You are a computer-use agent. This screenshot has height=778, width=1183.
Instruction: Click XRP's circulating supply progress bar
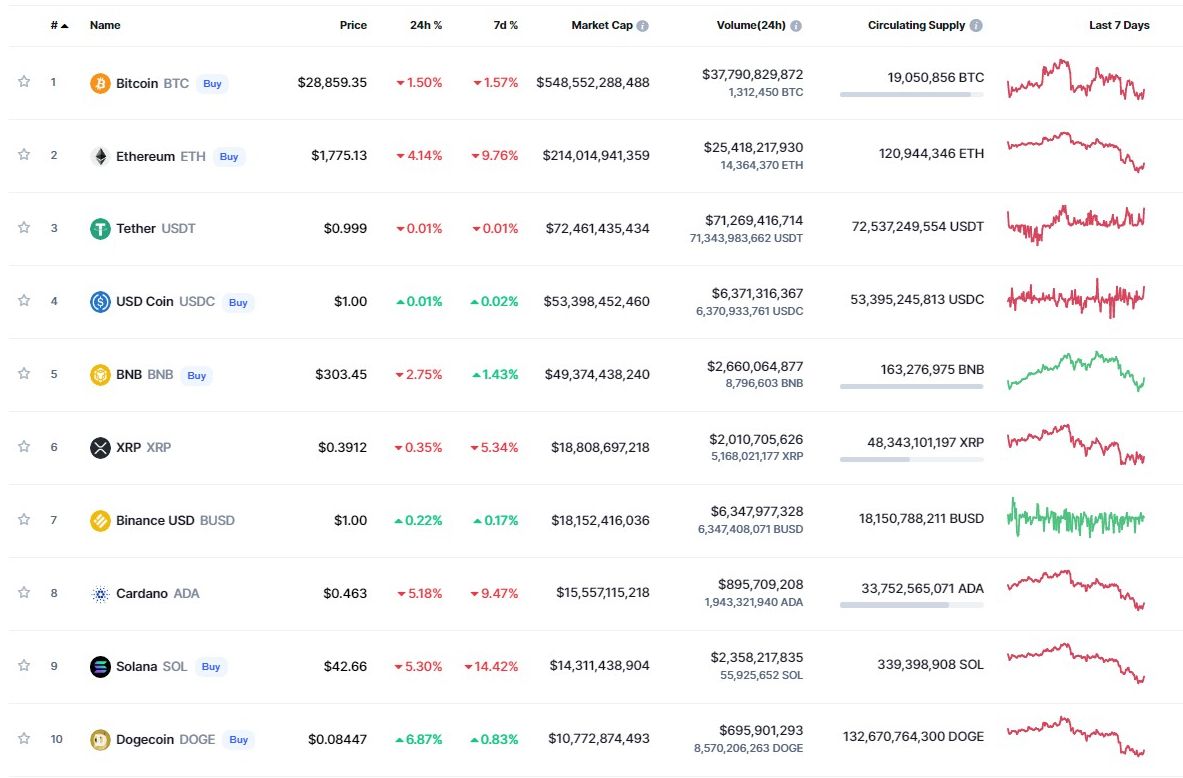911,460
